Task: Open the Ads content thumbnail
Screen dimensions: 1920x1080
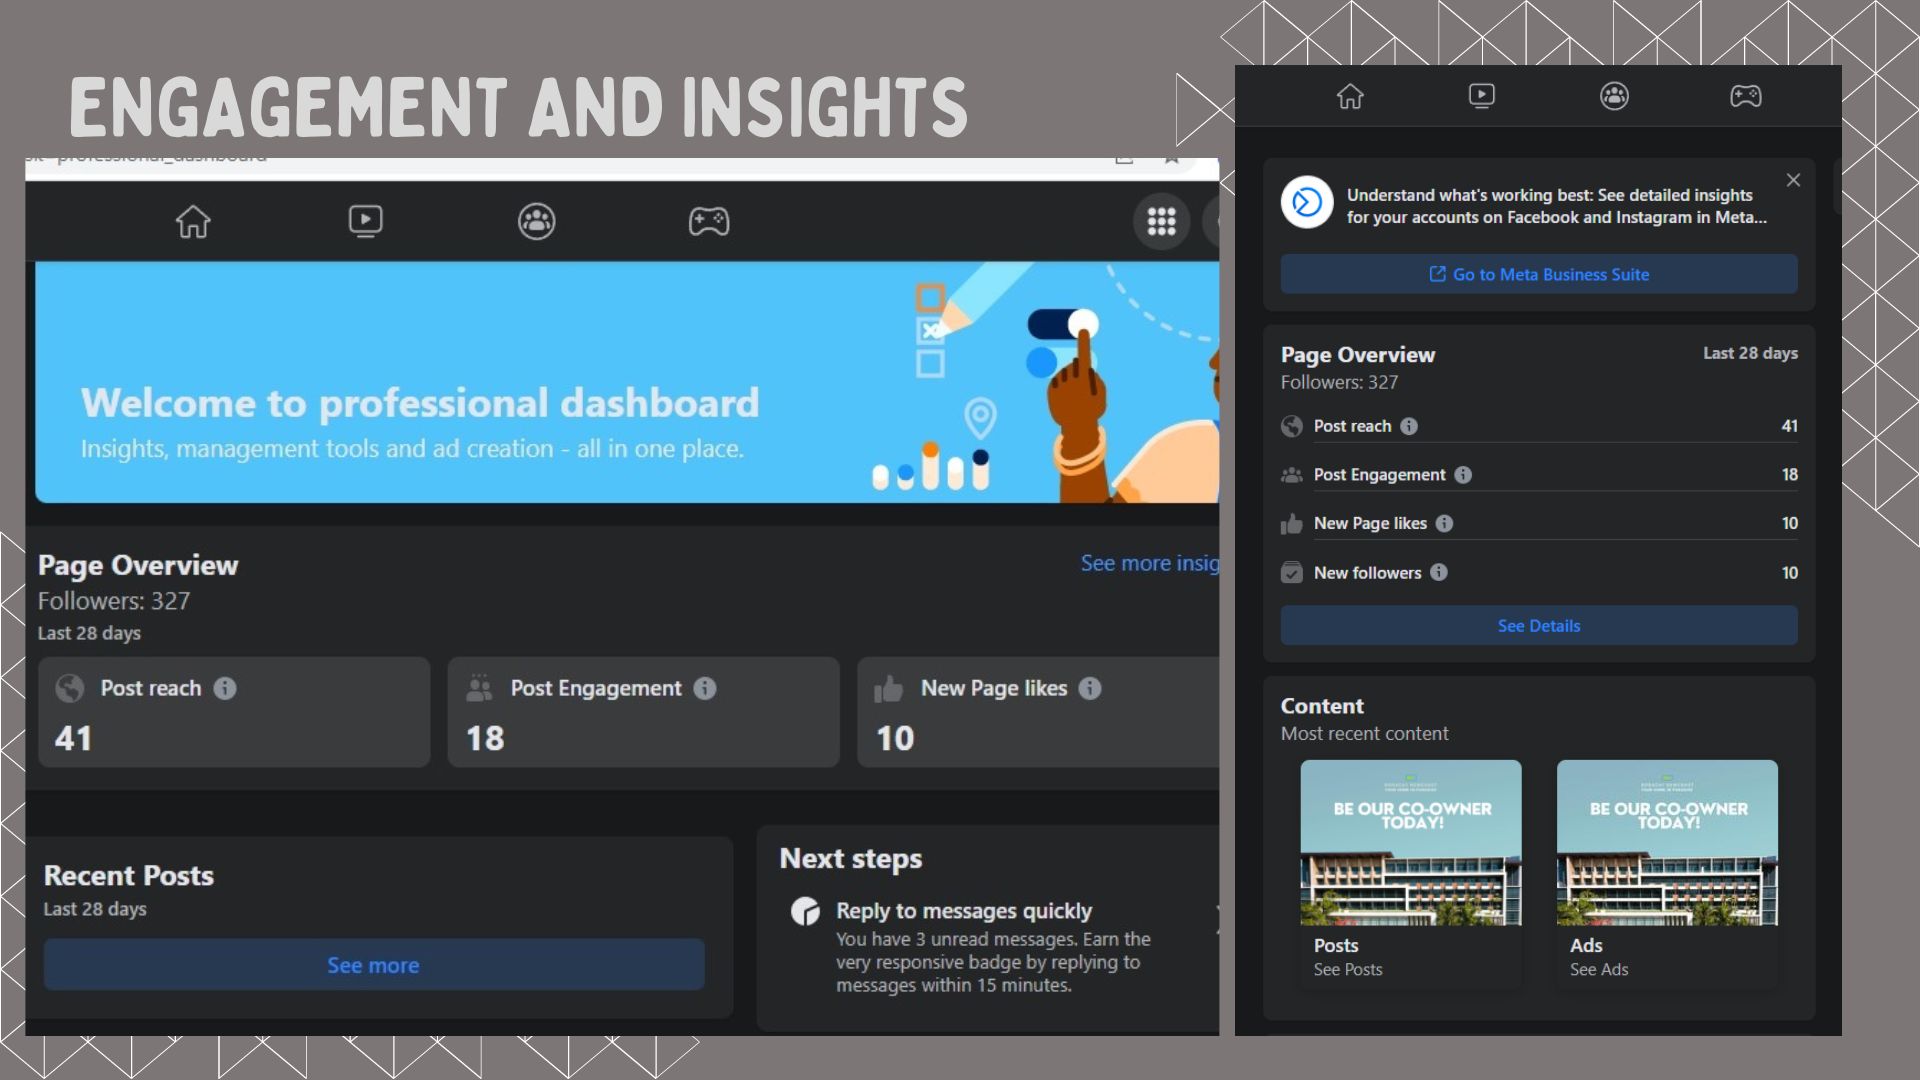Action: tap(1667, 843)
